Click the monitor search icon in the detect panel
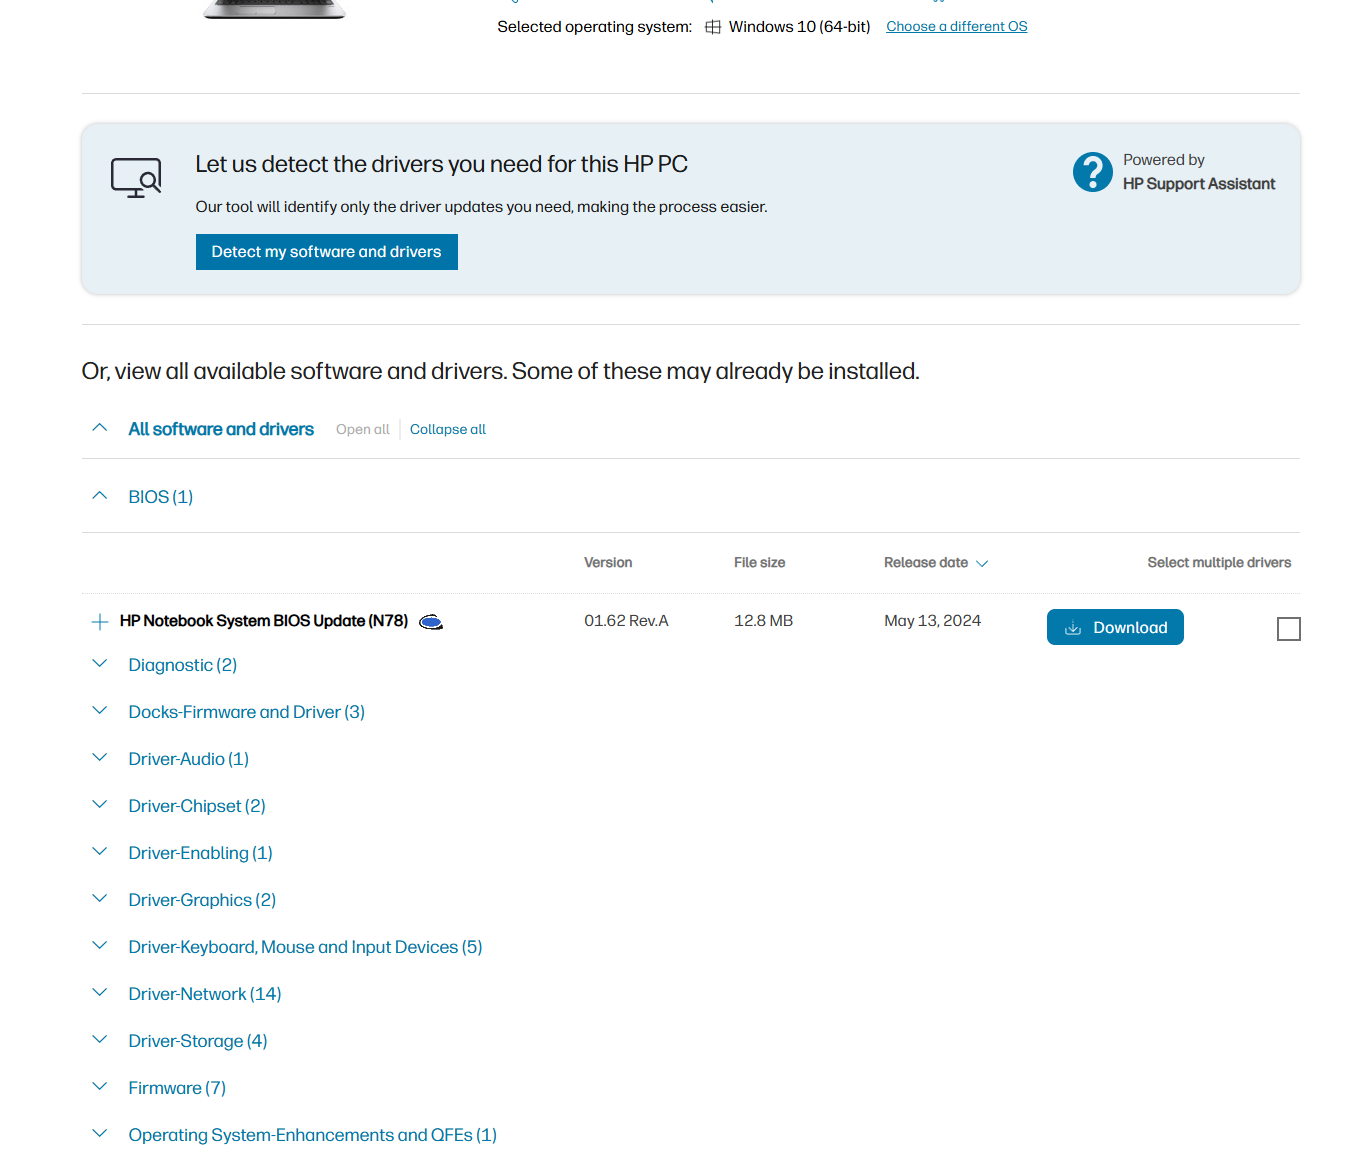Screen dimensions: 1353x1153 click(136, 178)
